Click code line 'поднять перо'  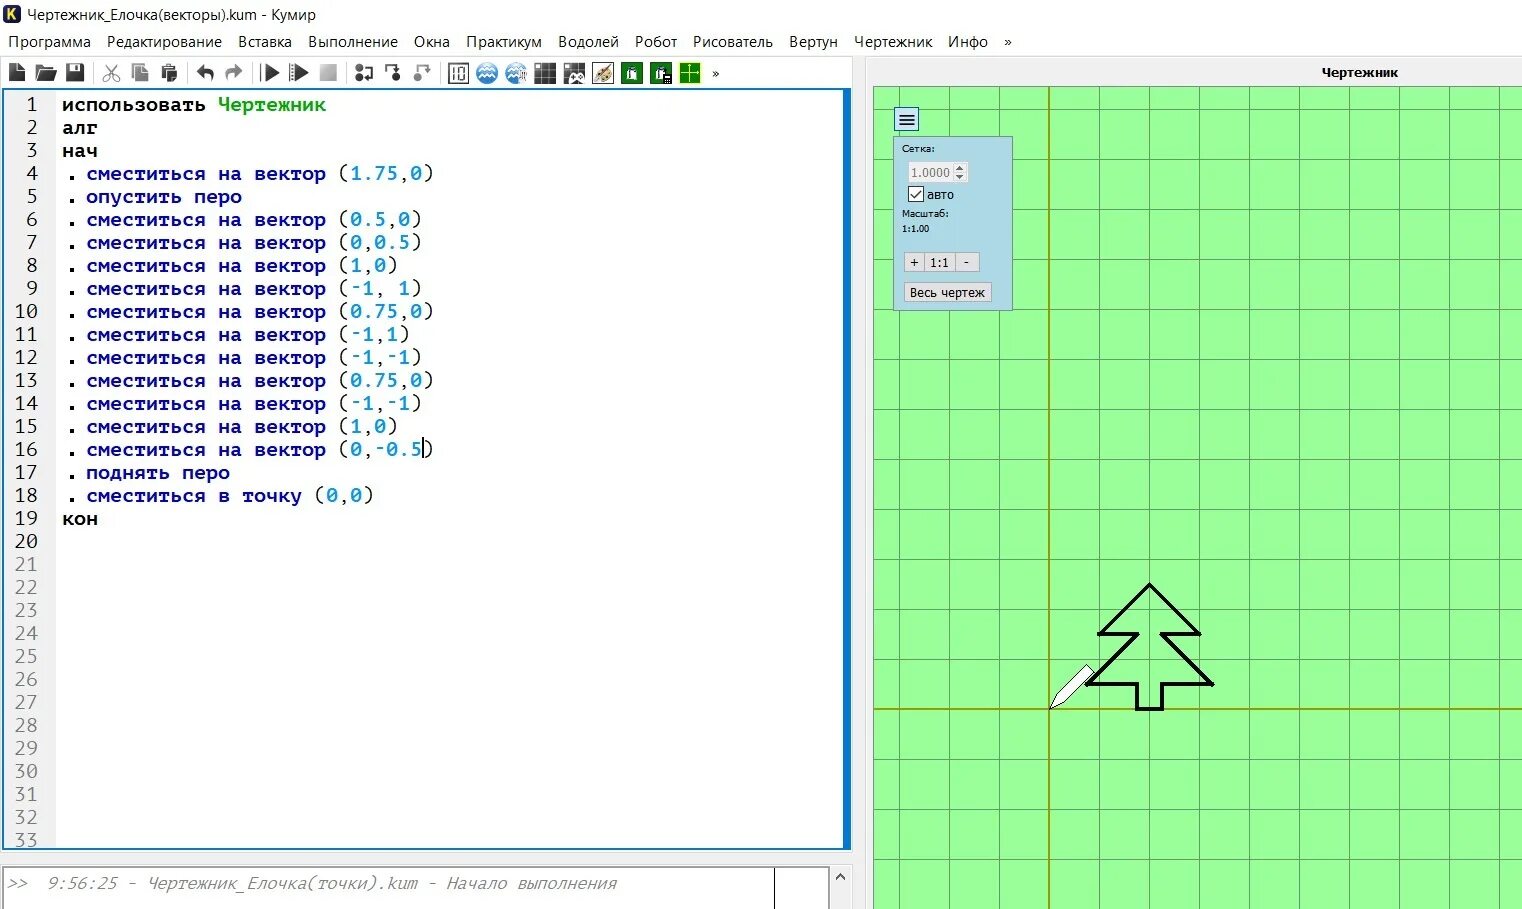click(x=158, y=473)
